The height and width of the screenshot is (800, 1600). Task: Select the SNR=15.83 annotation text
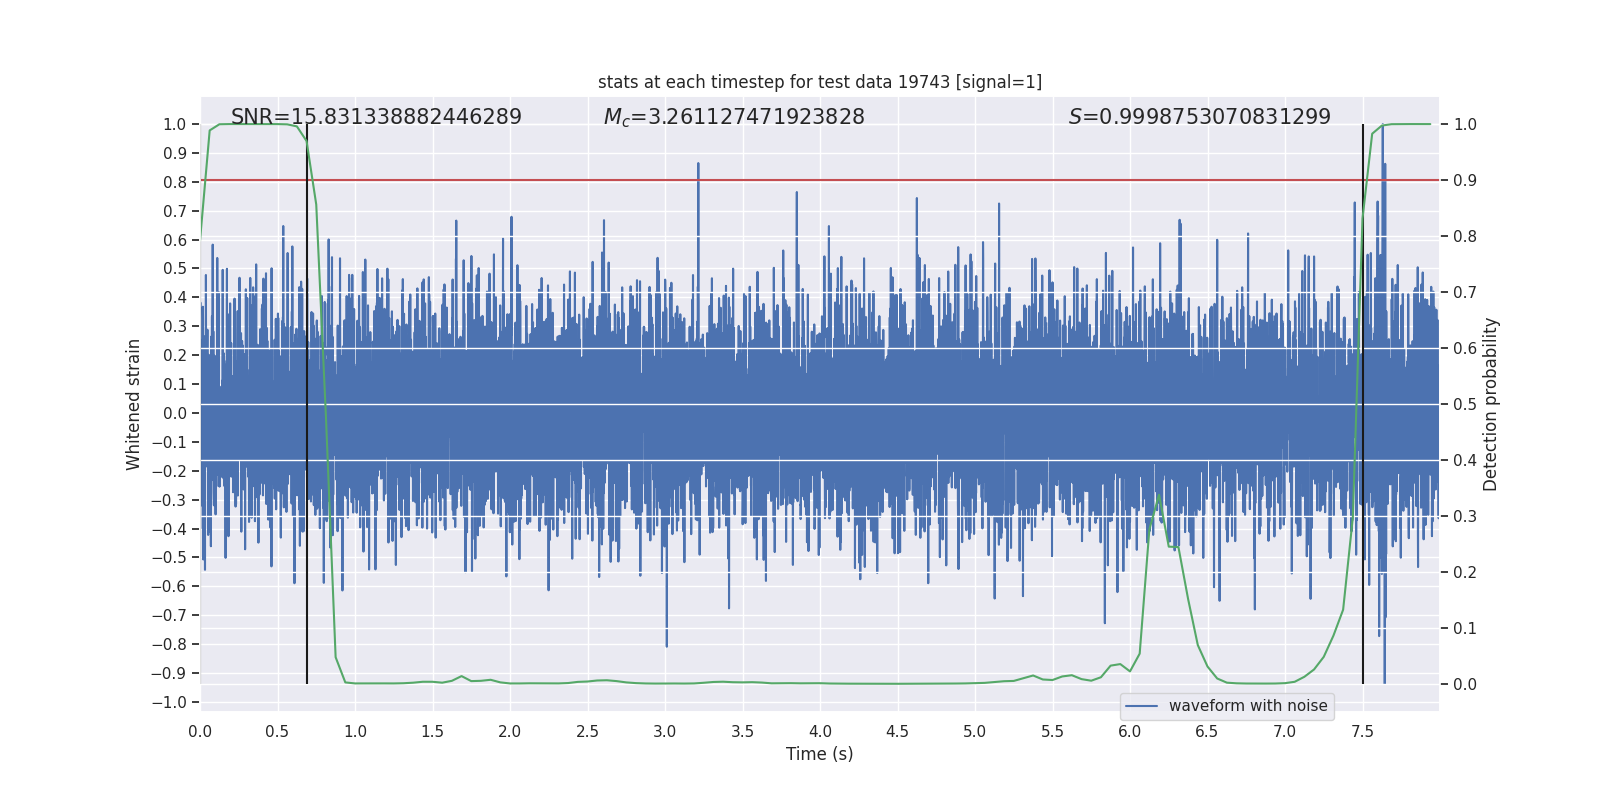376,117
